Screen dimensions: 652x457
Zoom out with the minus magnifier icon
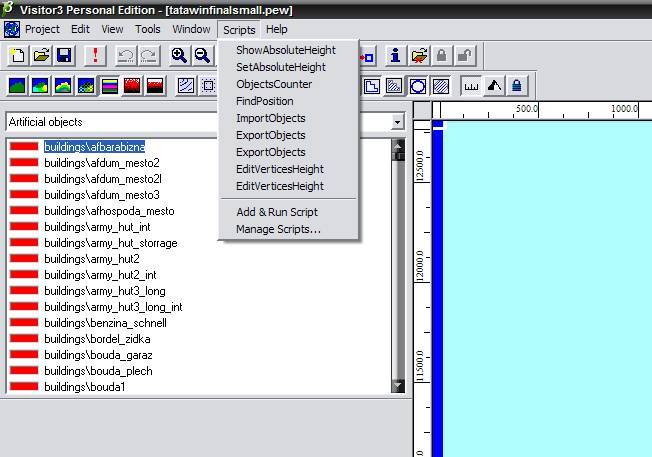coord(203,55)
